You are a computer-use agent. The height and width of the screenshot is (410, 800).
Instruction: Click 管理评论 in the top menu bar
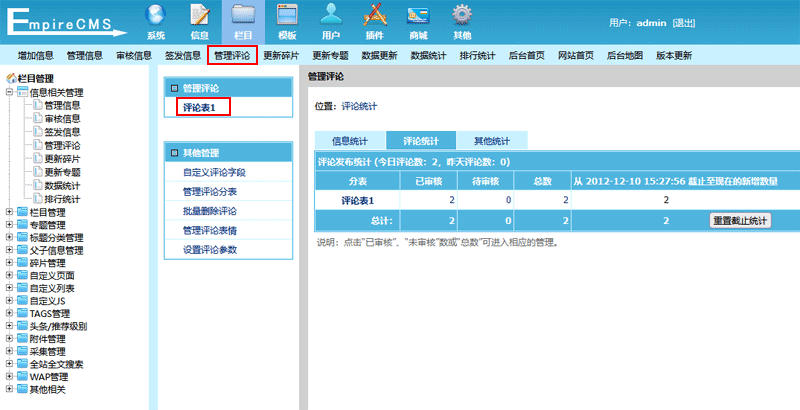[232, 55]
